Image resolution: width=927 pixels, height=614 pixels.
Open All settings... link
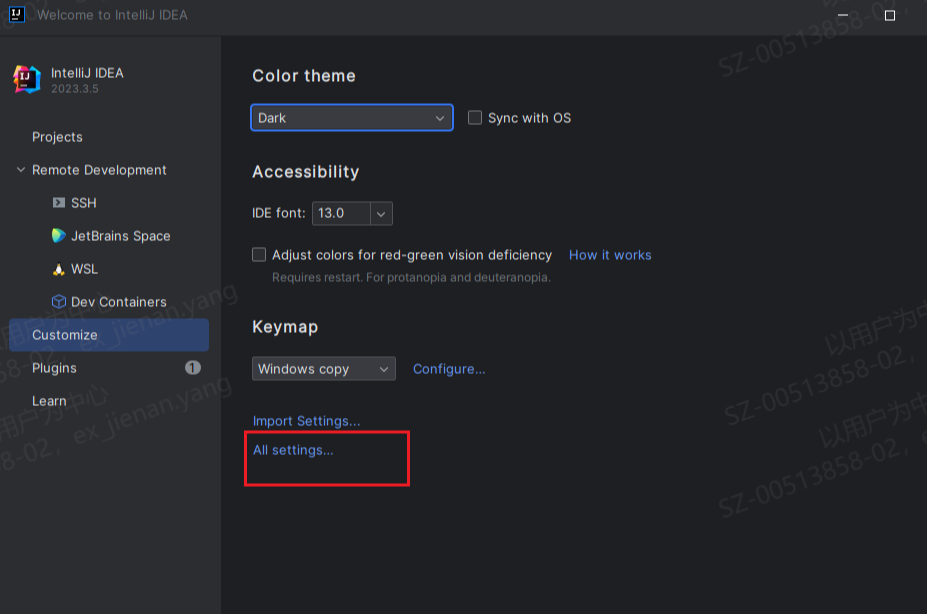tap(293, 450)
